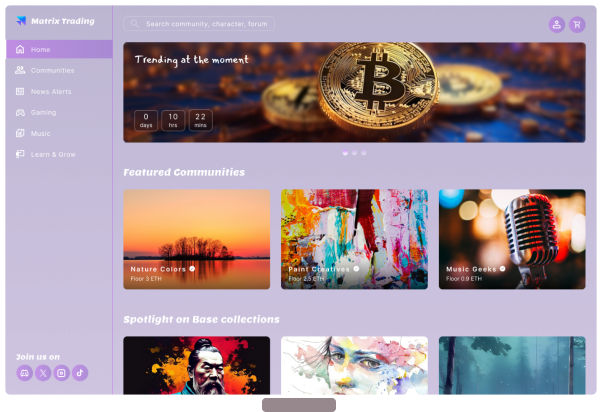
Task: Go to Home in sidebar
Action: (59, 49)
